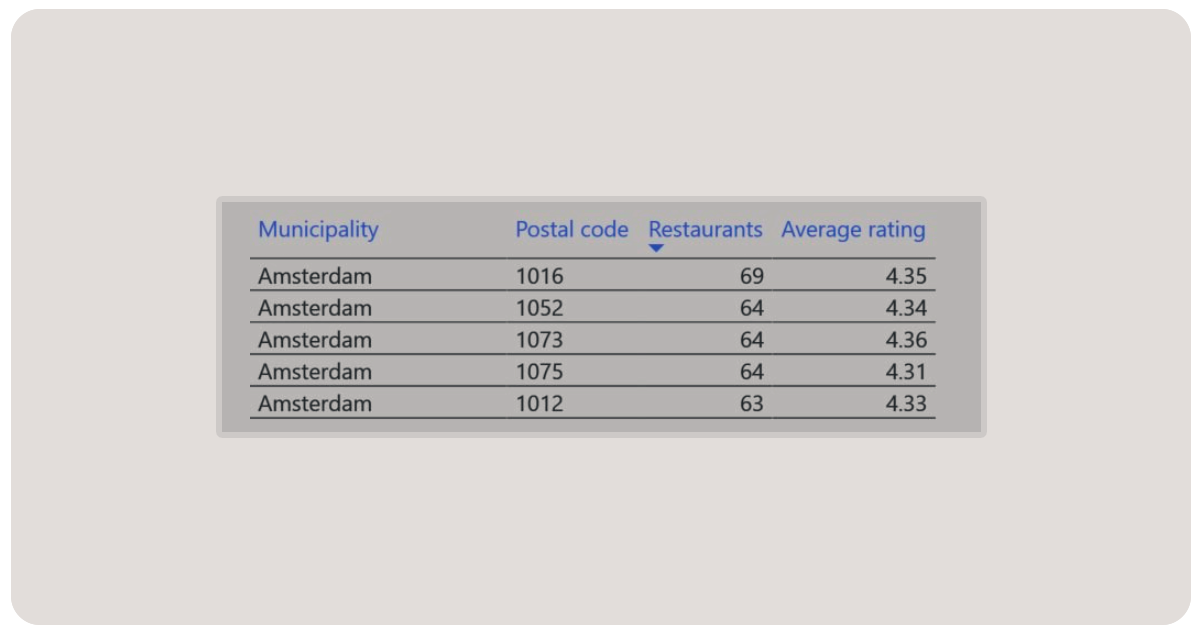
Task: Sort by the Municipality column header
Action: coord(318,230)
